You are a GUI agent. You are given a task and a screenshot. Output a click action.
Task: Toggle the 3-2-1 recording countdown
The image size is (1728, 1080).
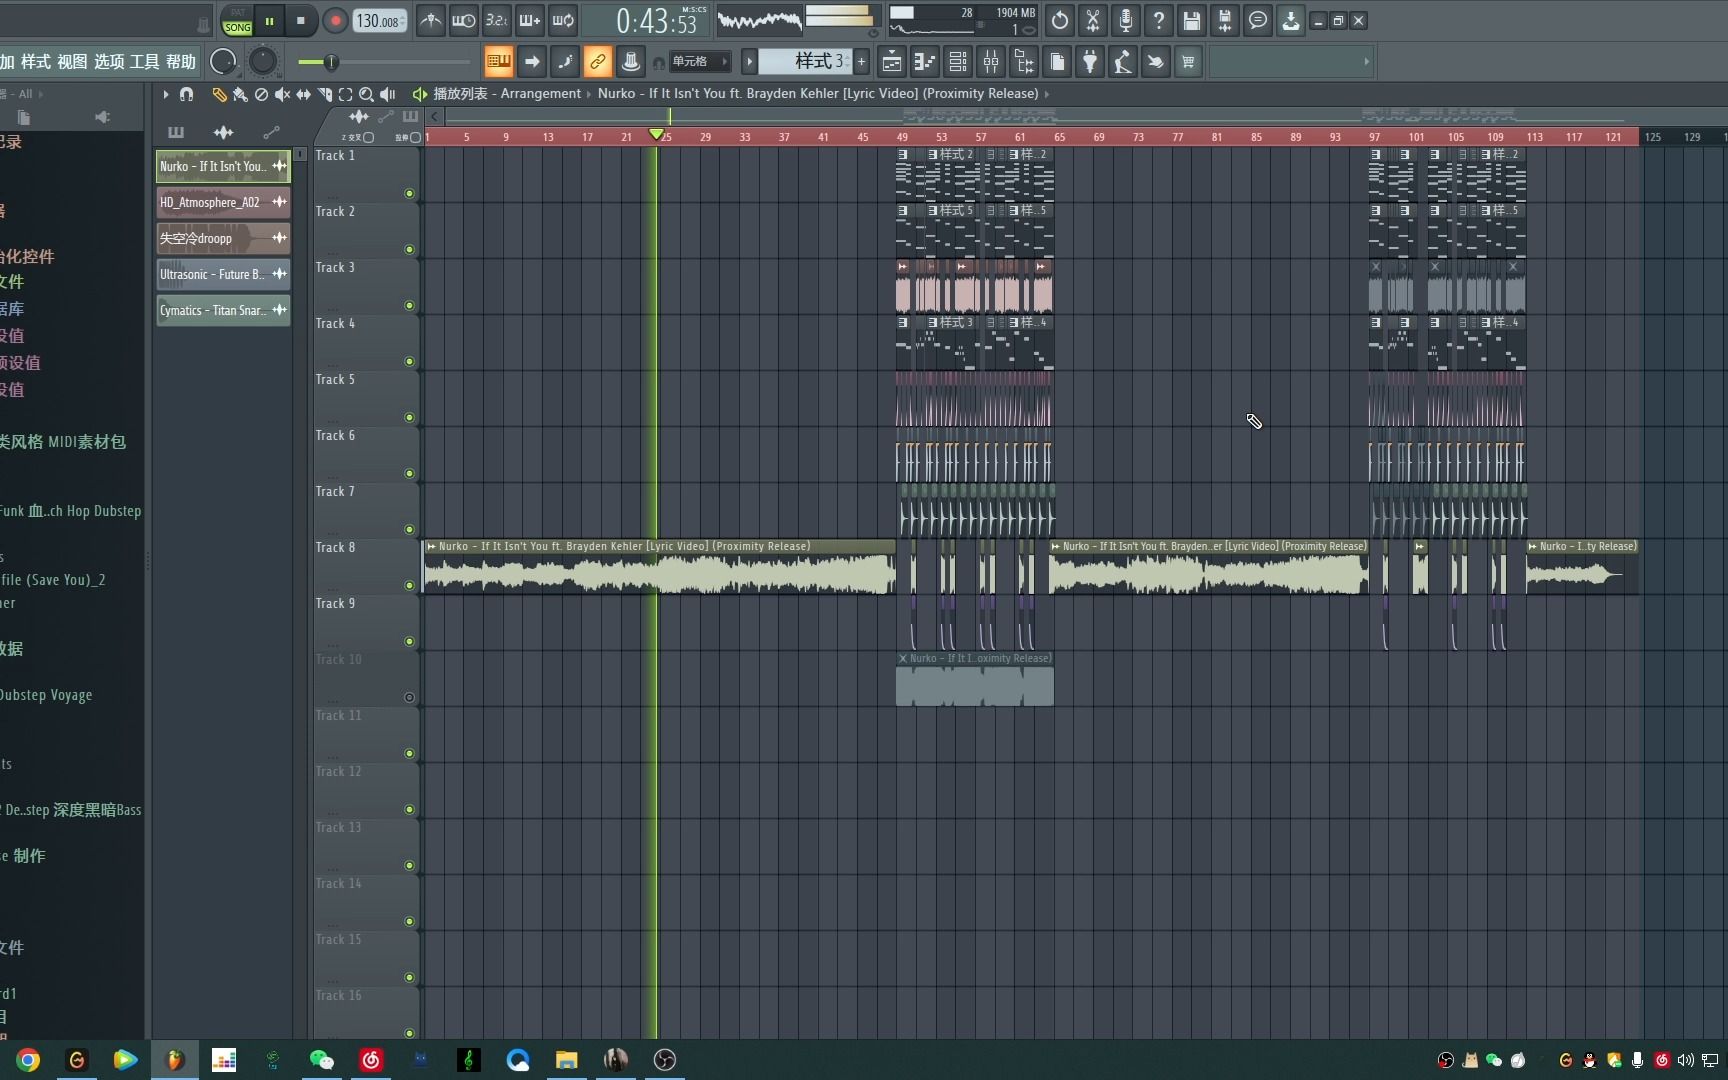tap(497, 20)
